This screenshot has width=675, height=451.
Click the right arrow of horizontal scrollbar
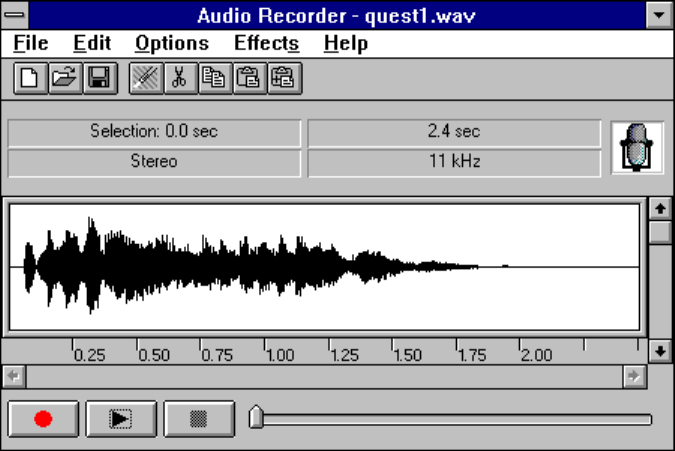click(x=634, y=377)
